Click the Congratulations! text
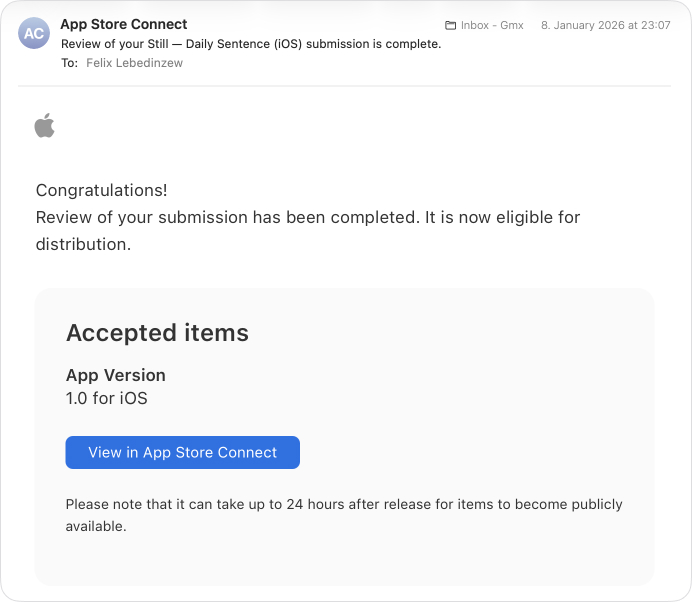Screen dimensions: 692x602 click(102, 190)
